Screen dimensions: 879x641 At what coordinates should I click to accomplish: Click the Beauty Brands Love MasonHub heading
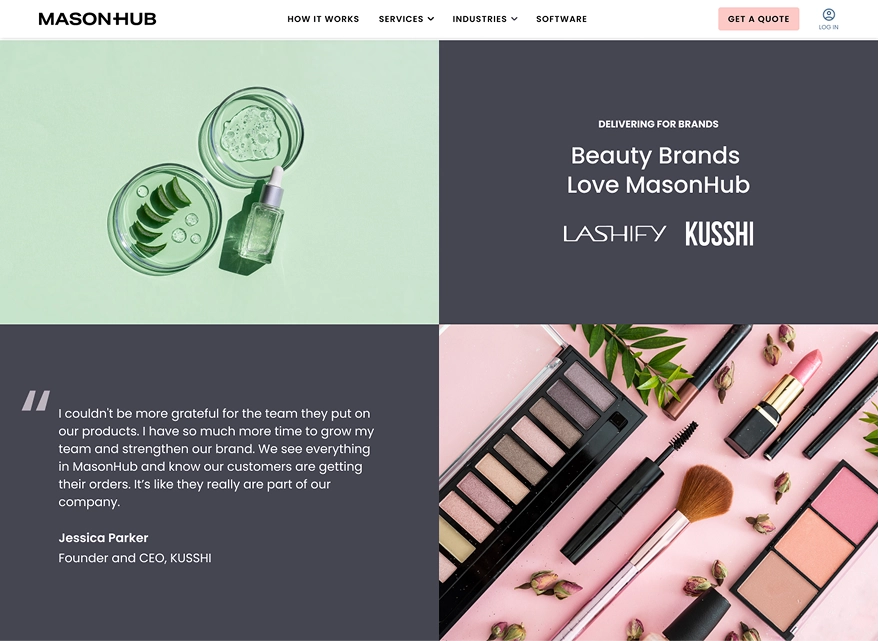658,170
